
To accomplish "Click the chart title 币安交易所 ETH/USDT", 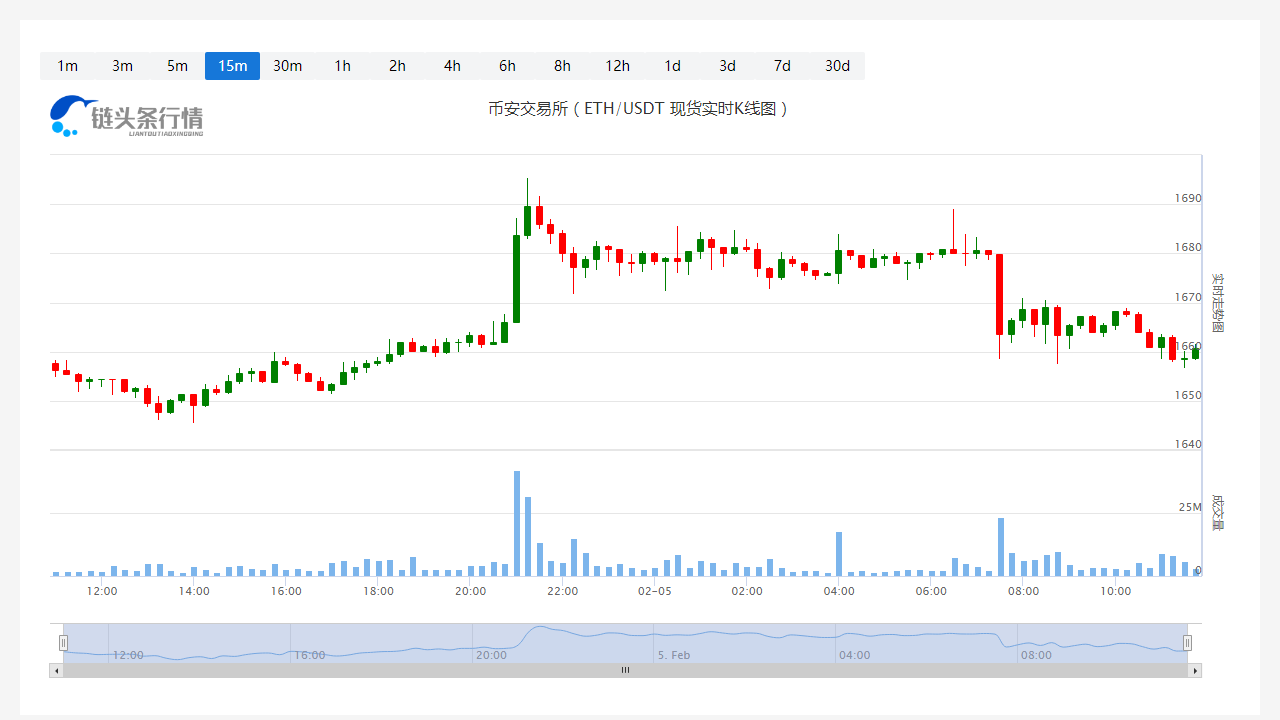I will (x=638, y=108).
